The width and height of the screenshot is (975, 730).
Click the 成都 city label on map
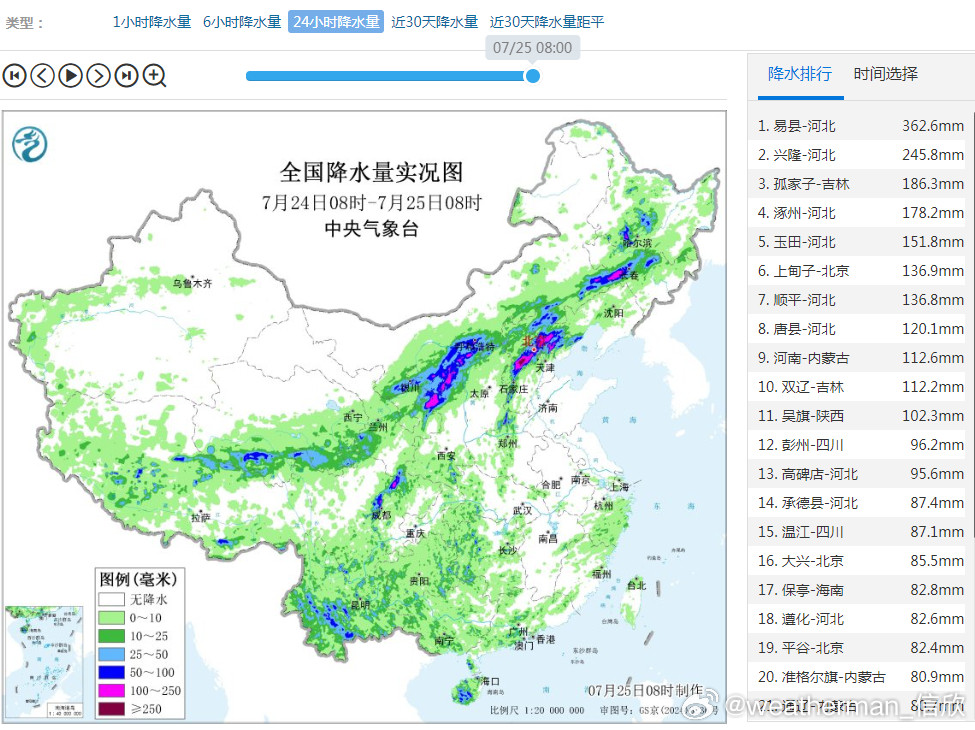[x=381, y=515]
